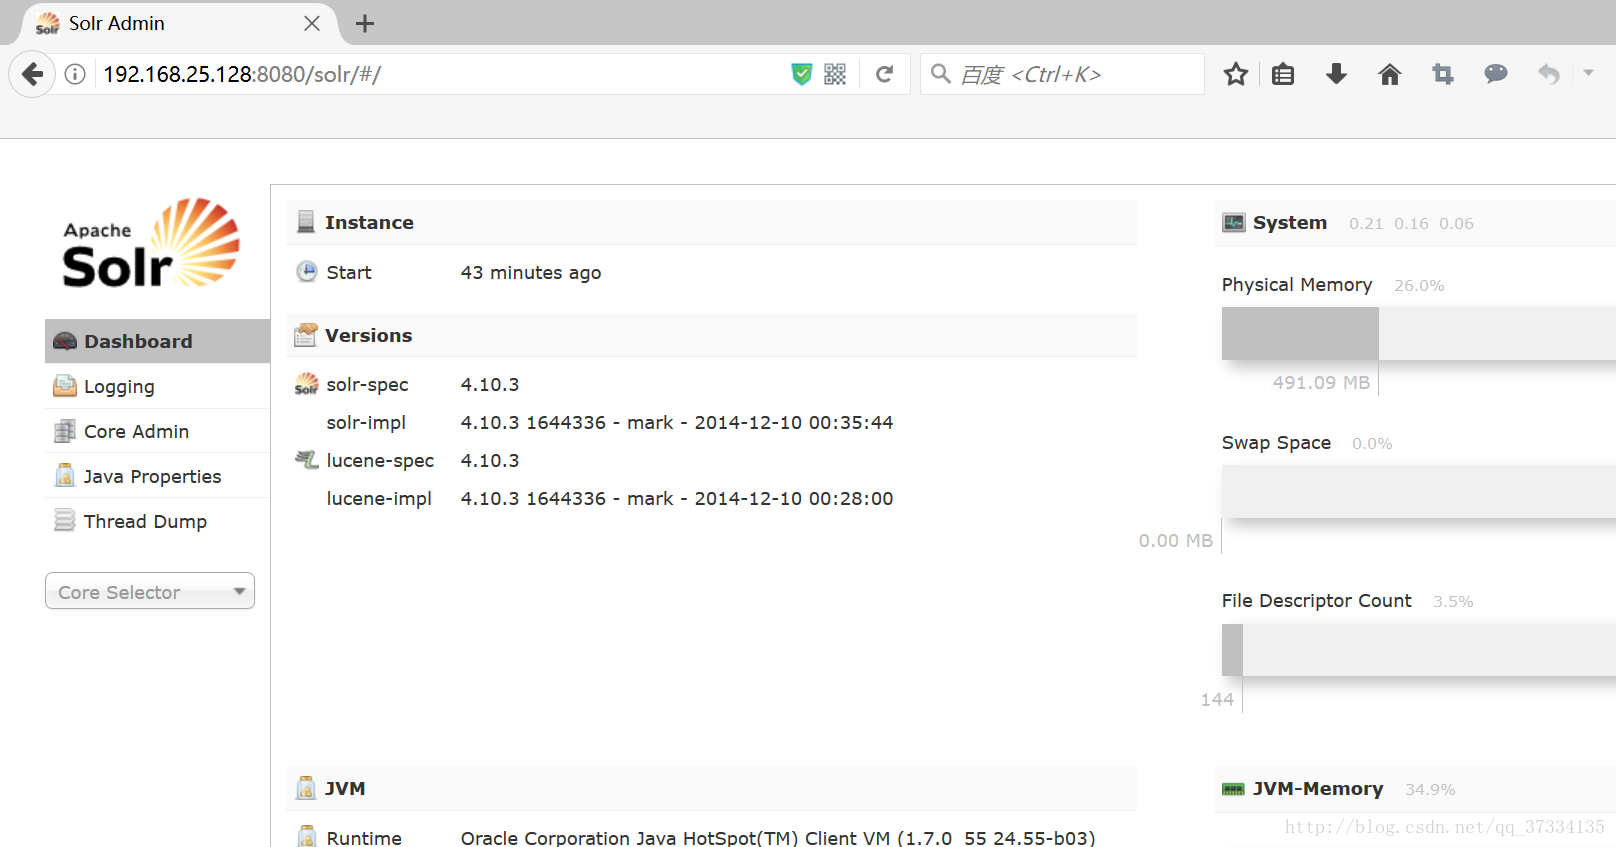Screen dimensions: 1616x847
Task: Open the bookmarks list icon
Action: tap(1283, 74)
